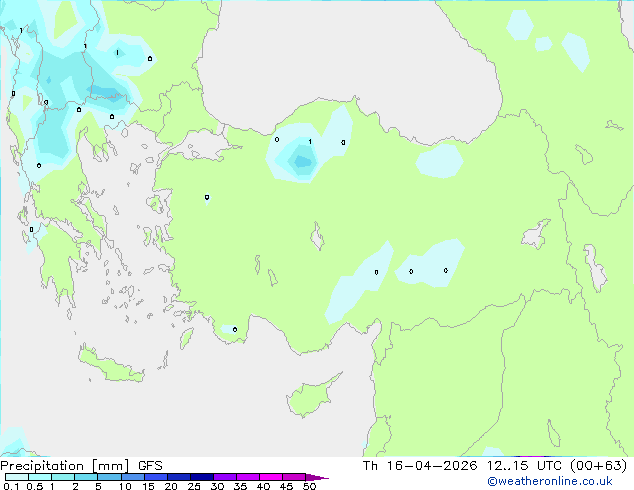This screenshot has height=490, width=634.
Task: Click the "0.5" legend scale label
Action: [x=35, y=486]
